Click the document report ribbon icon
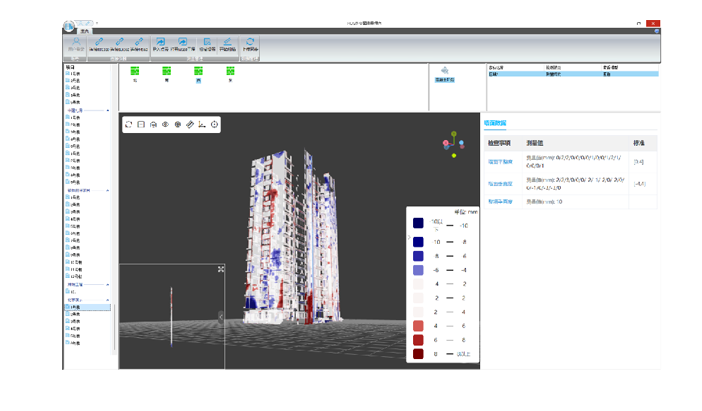702x411 pixels. (207, 42)
